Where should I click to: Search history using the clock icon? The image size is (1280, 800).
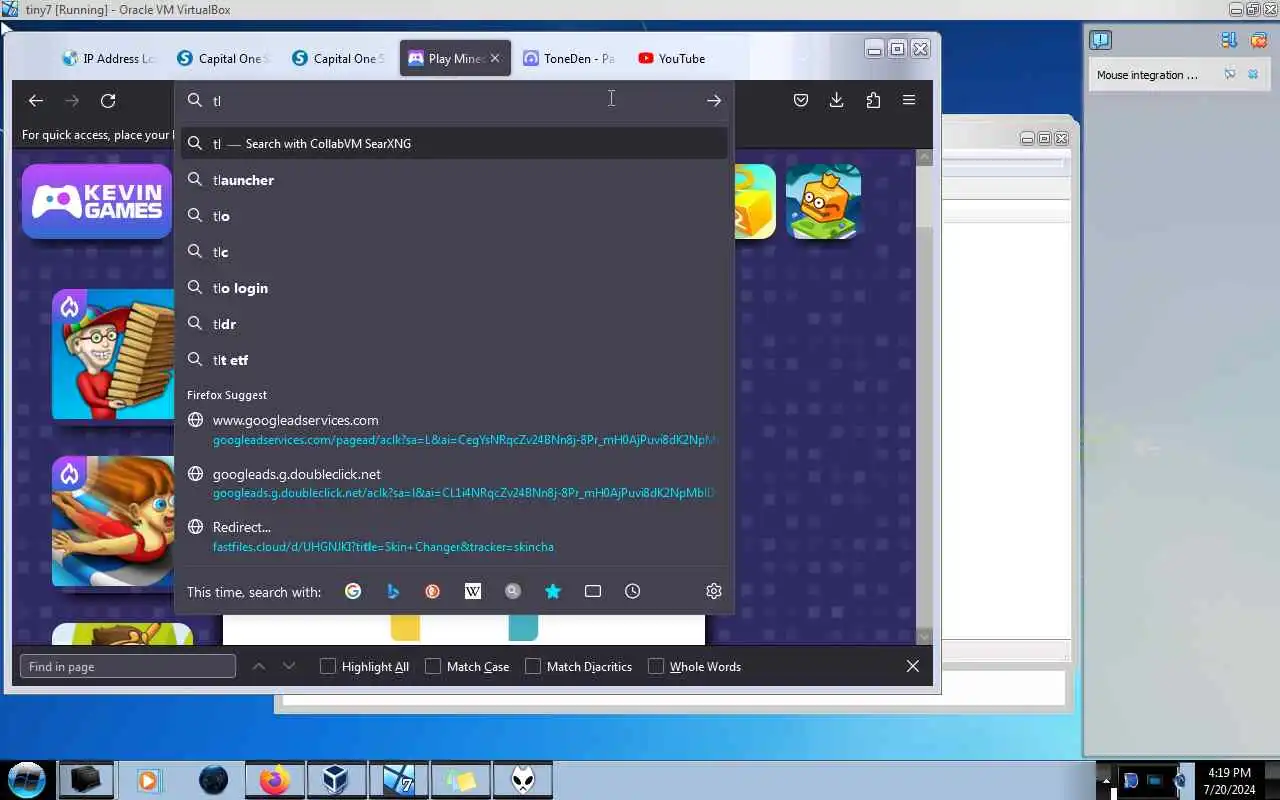point(633,591)
